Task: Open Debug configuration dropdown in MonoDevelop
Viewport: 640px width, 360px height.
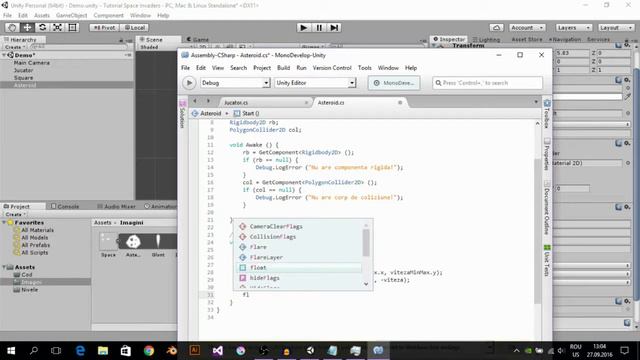Action: [235, 83]
